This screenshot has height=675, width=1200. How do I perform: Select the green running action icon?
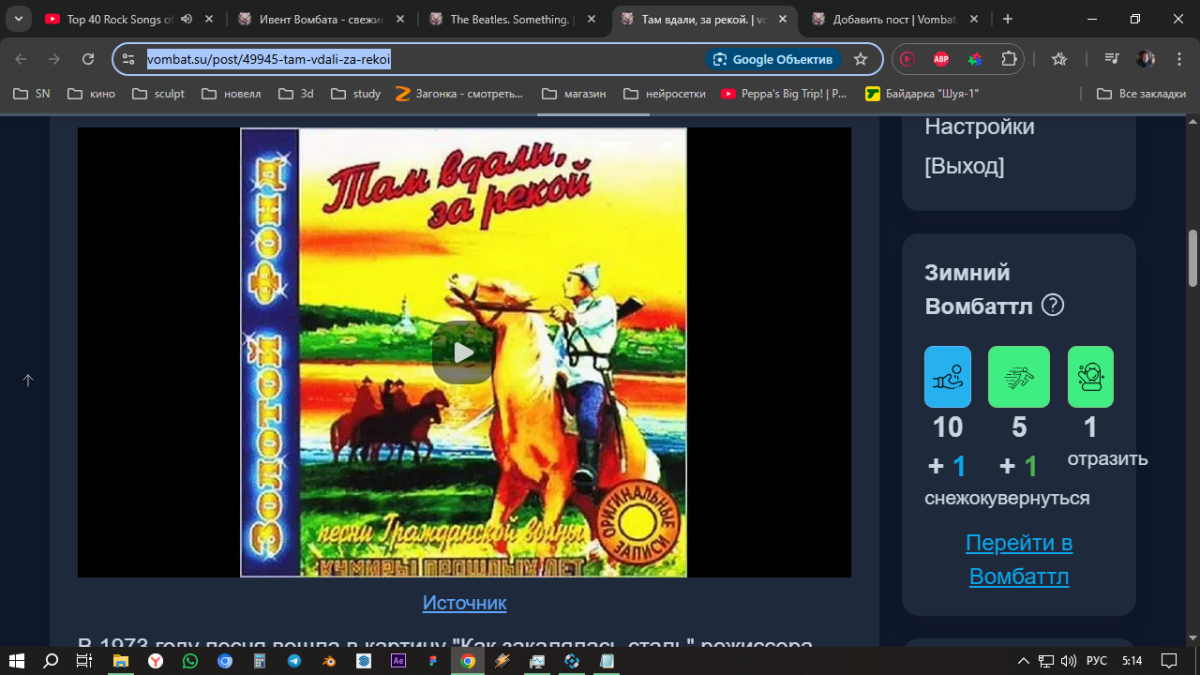pyautogui.click(x=1019, y=377)
